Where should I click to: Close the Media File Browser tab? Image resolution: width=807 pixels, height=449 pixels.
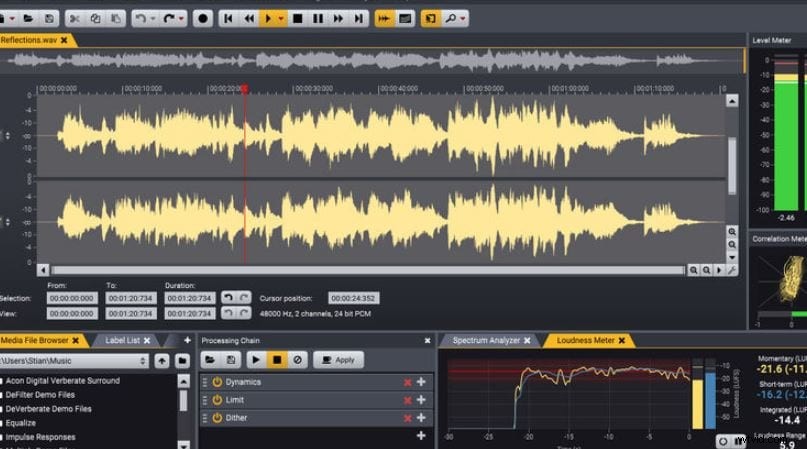76,340
